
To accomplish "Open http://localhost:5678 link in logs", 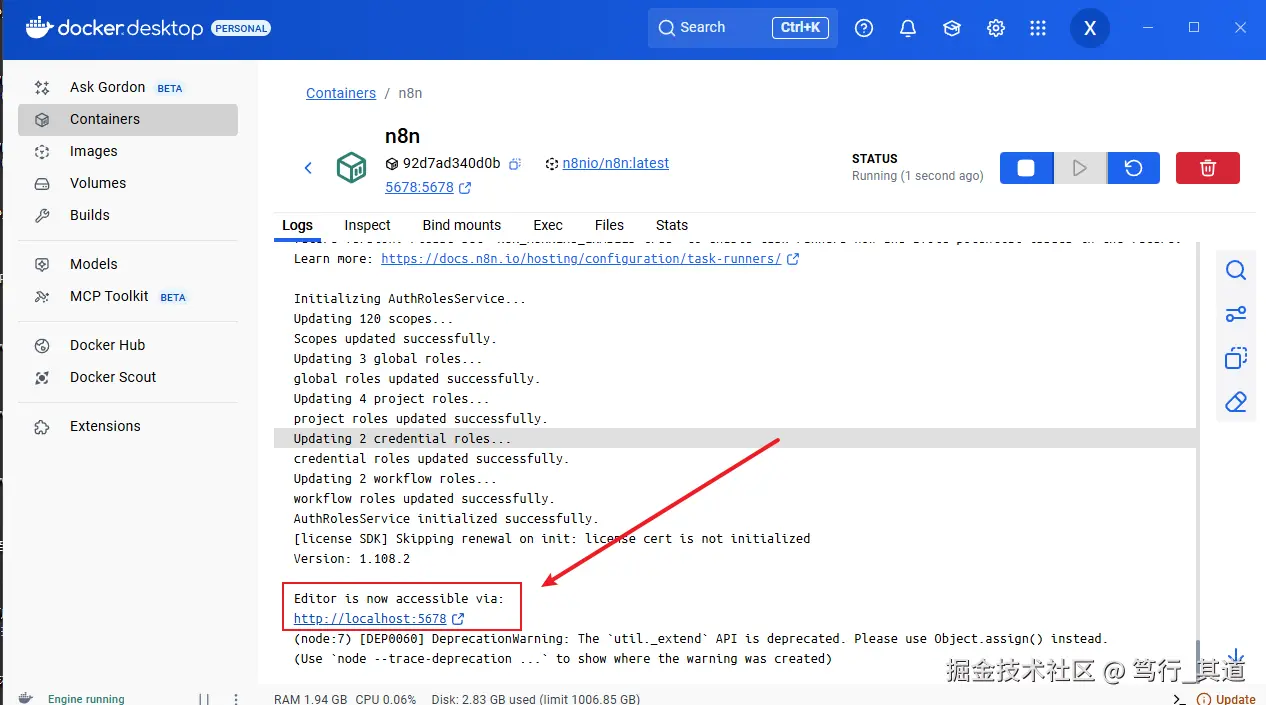I will (370, 619).
